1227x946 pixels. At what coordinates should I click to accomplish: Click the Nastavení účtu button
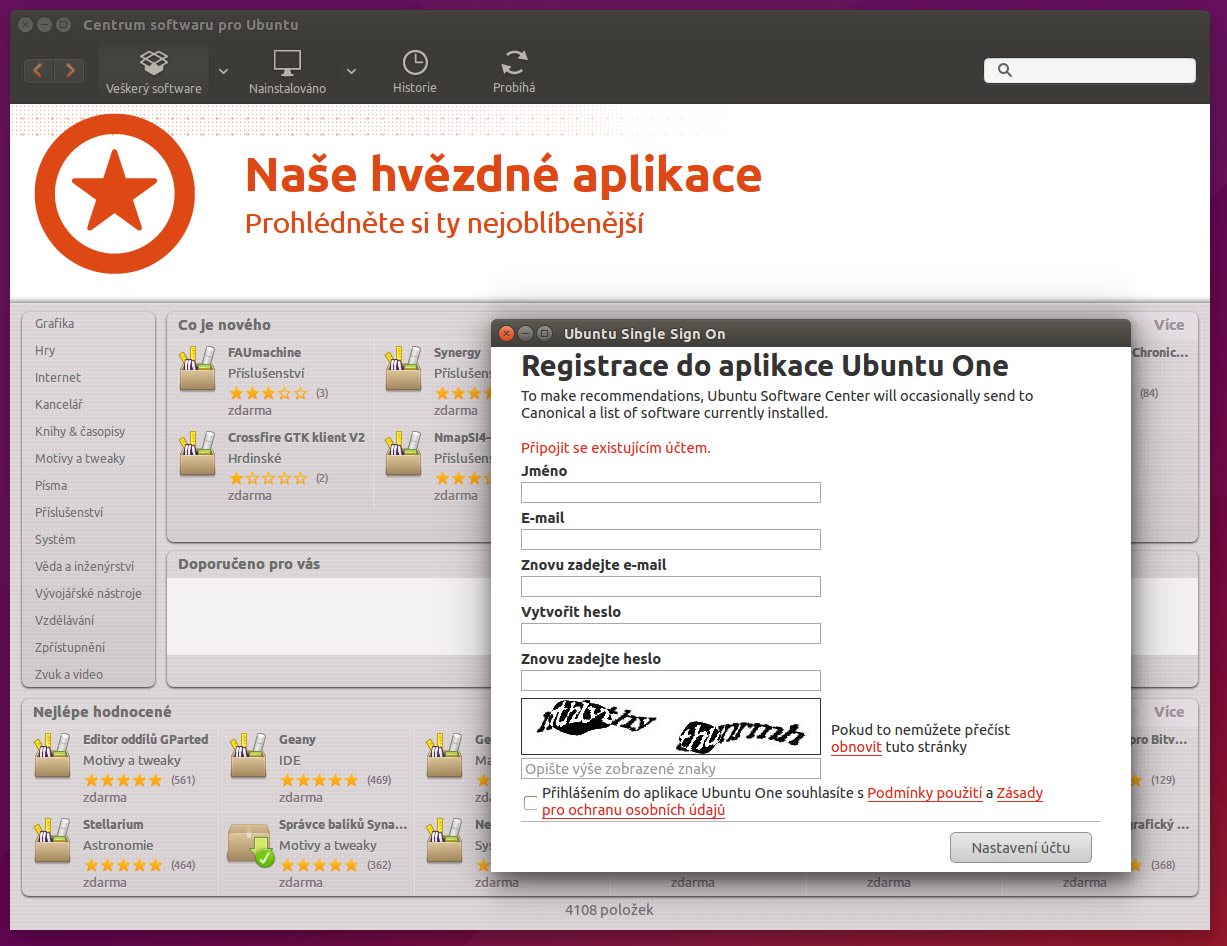pos(1021,848)
